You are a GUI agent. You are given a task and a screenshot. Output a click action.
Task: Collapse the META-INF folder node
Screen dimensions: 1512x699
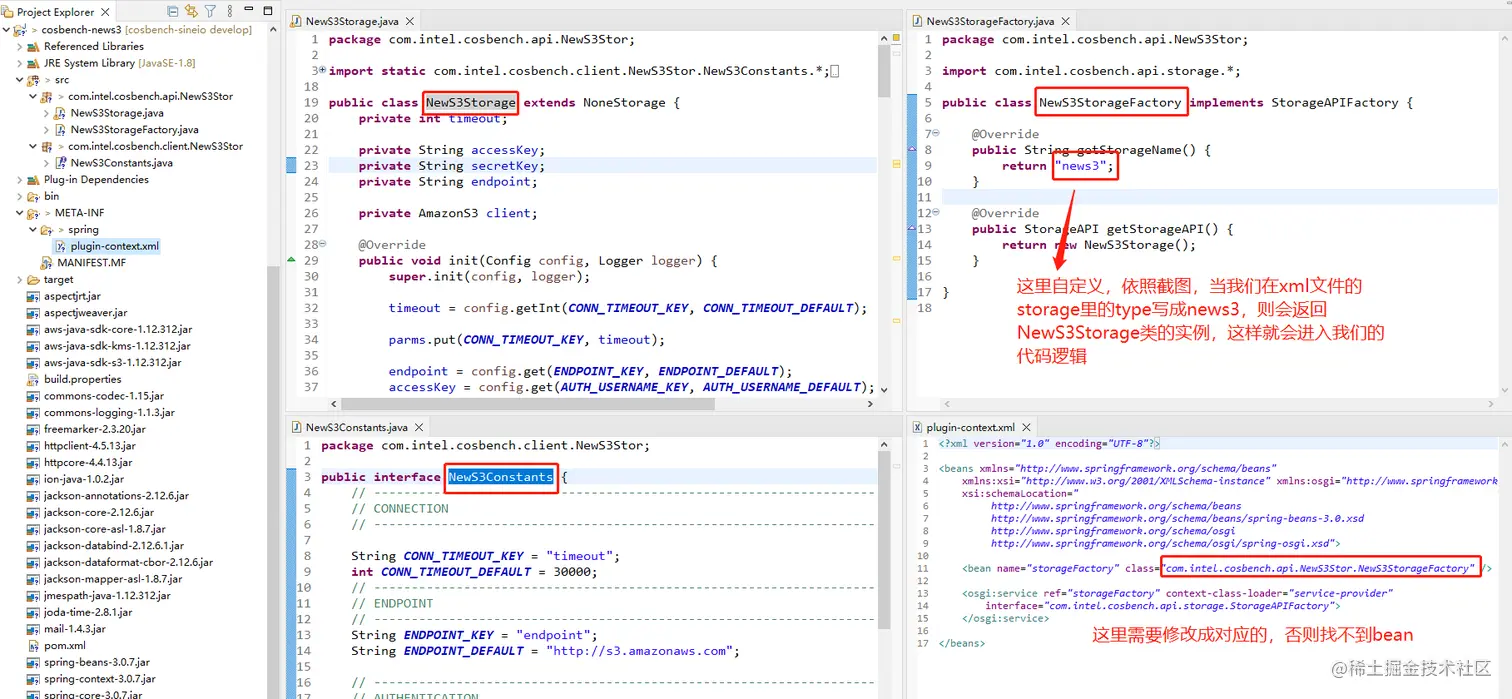[x=20, y=213]
